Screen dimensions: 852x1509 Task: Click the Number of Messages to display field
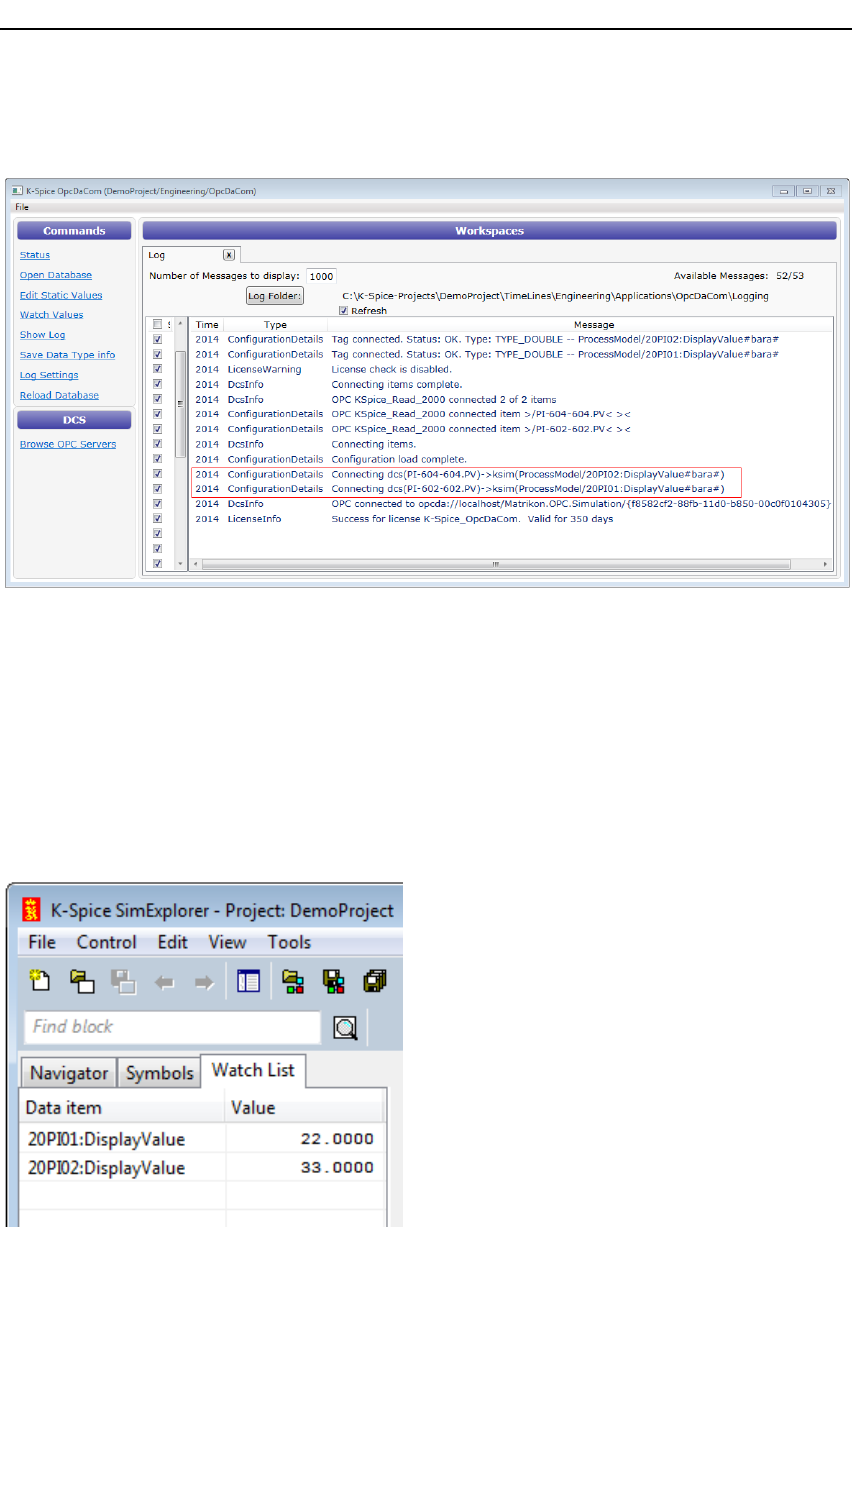pyautogui.click(x=321, y=276)
